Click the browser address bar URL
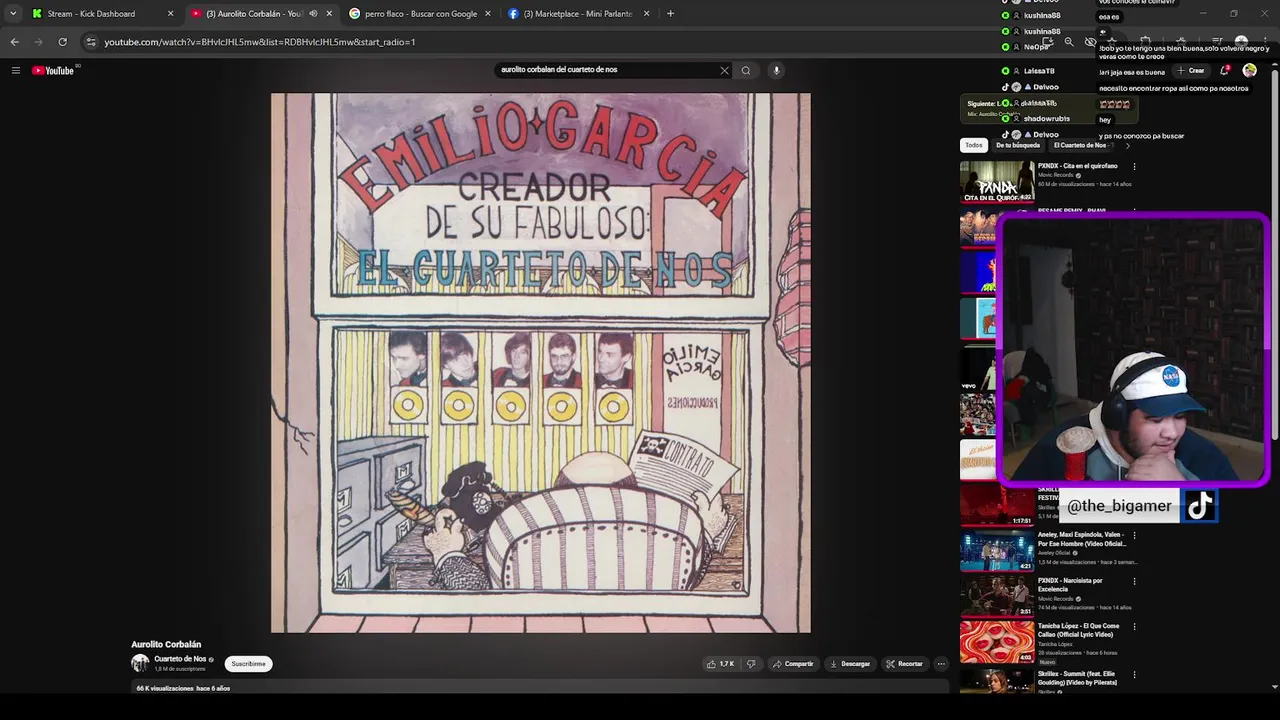 click(259, 42)
